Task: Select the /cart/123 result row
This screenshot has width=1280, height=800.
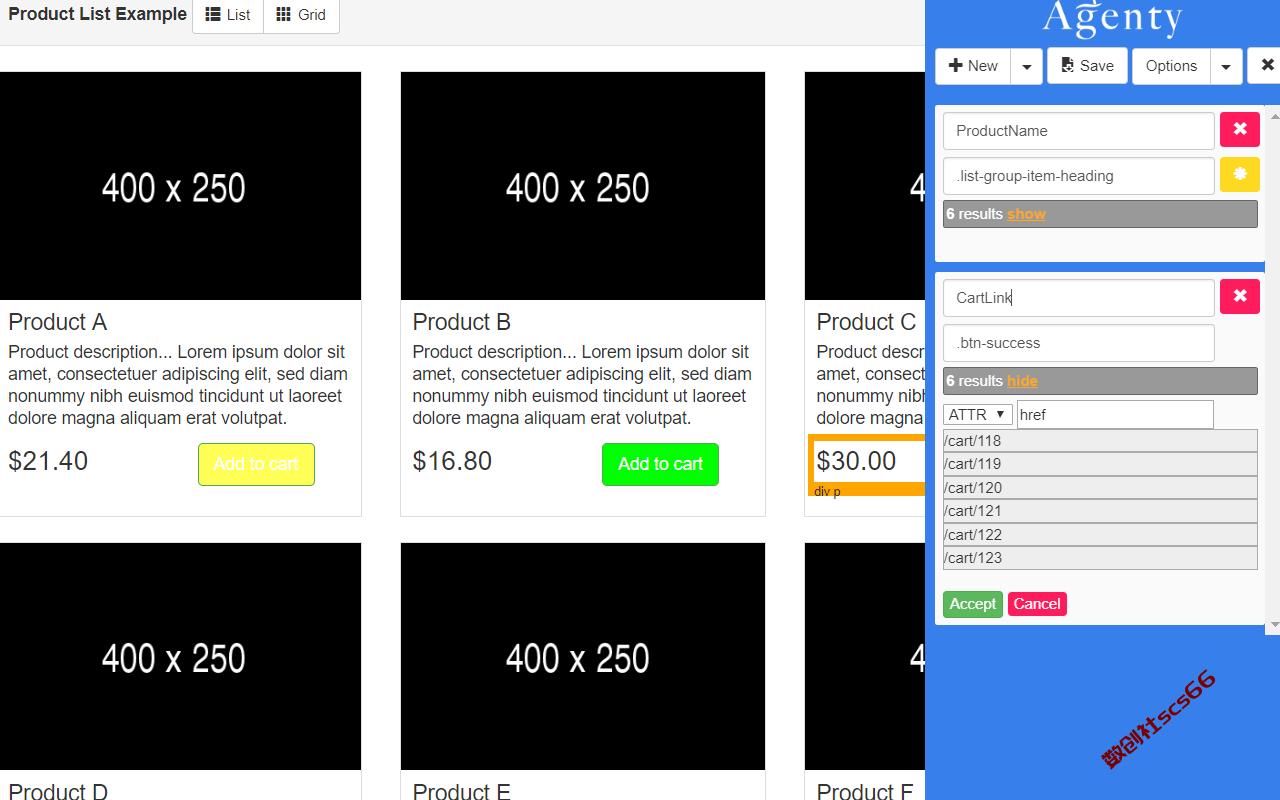Action: (x=1100, y=558)
